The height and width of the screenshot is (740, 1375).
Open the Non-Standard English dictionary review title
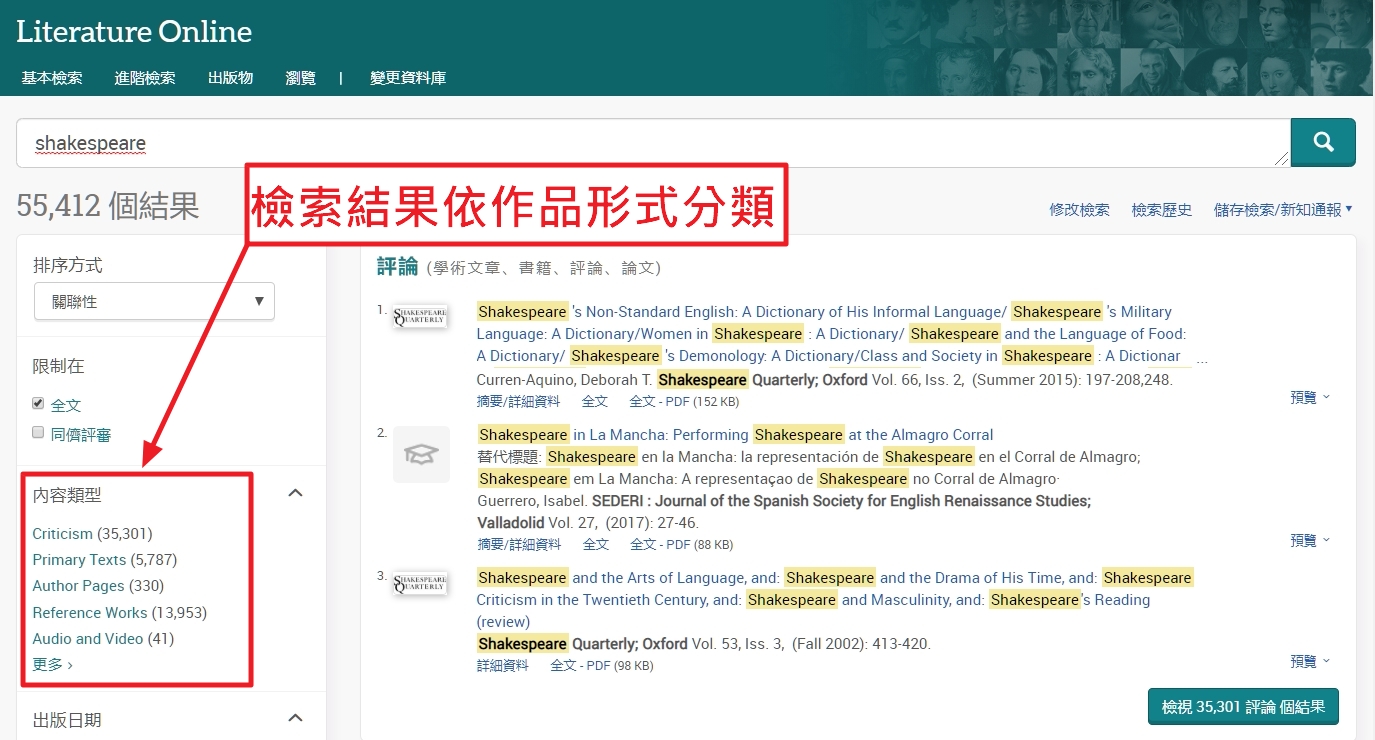(x=831, y=333)
